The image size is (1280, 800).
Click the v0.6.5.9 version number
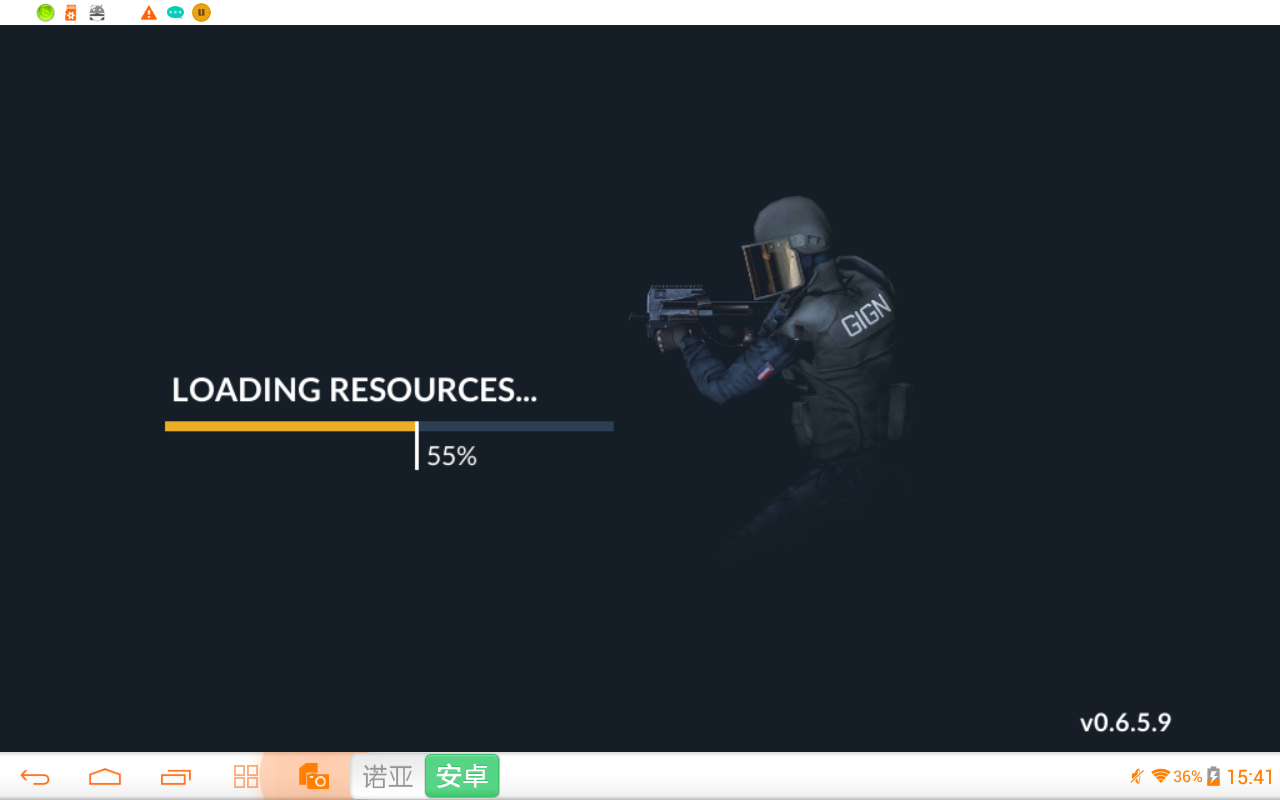[x=1125, y=722]
